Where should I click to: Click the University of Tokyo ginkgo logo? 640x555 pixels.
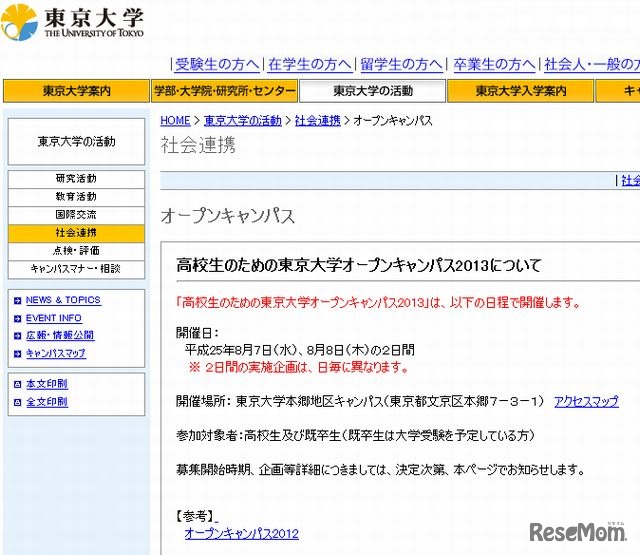coord(20,22)
